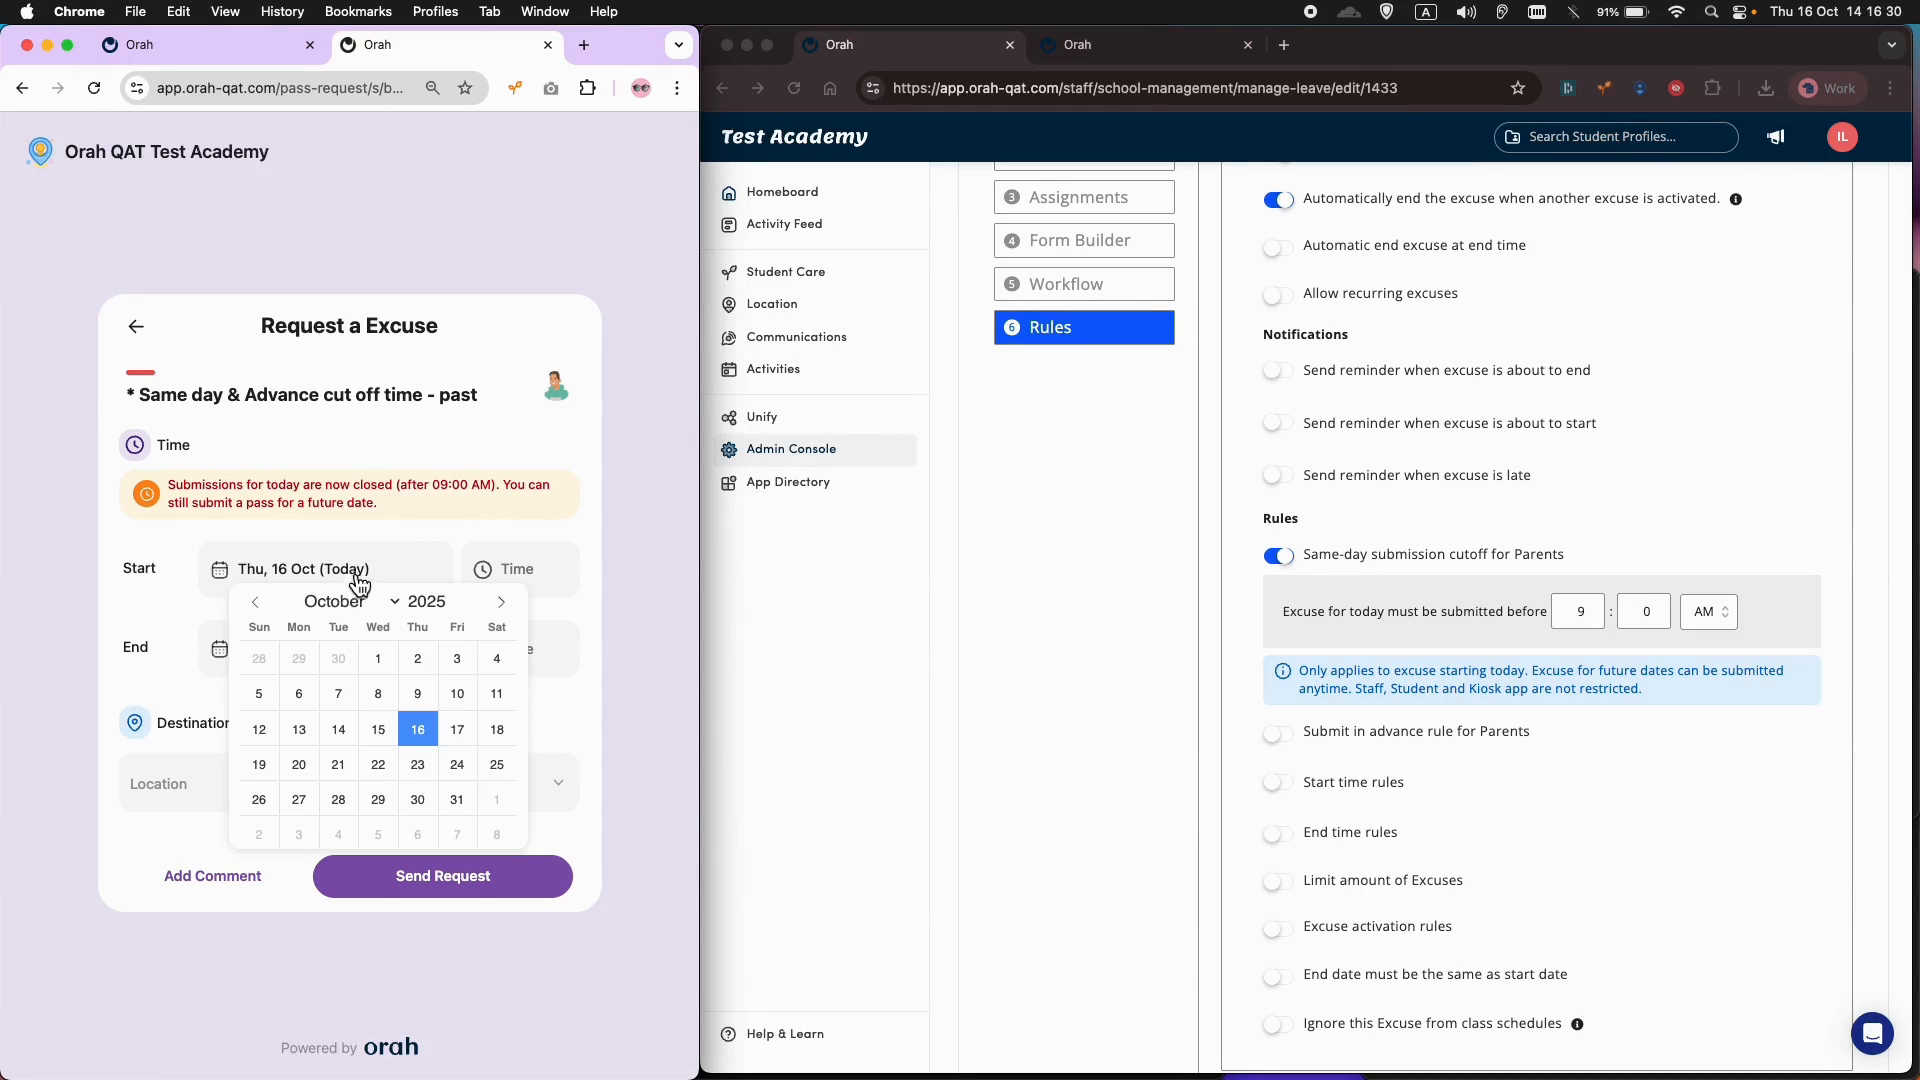Select Student Care in the sidebar
Screen dimensions: 1920x1080
(x=786, y=271)
